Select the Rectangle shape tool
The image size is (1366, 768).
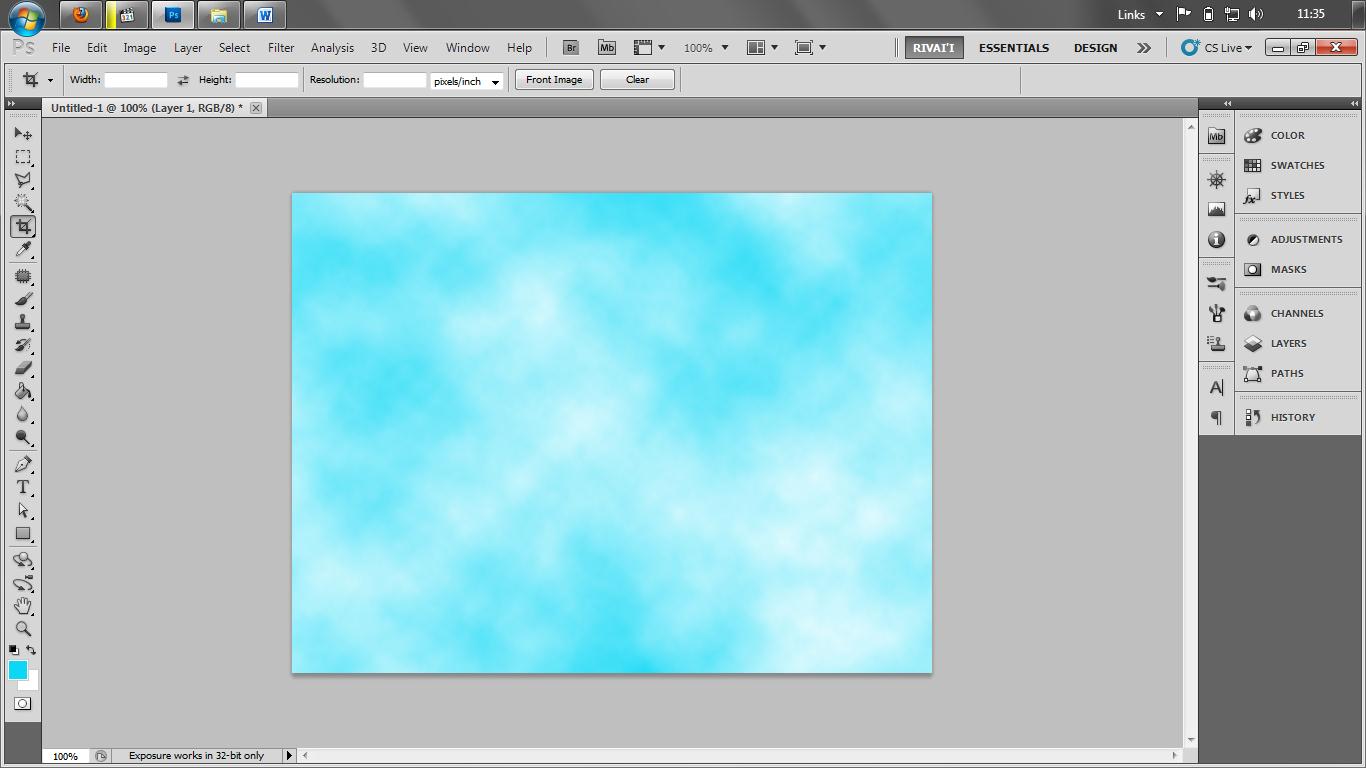pos(23,533)
